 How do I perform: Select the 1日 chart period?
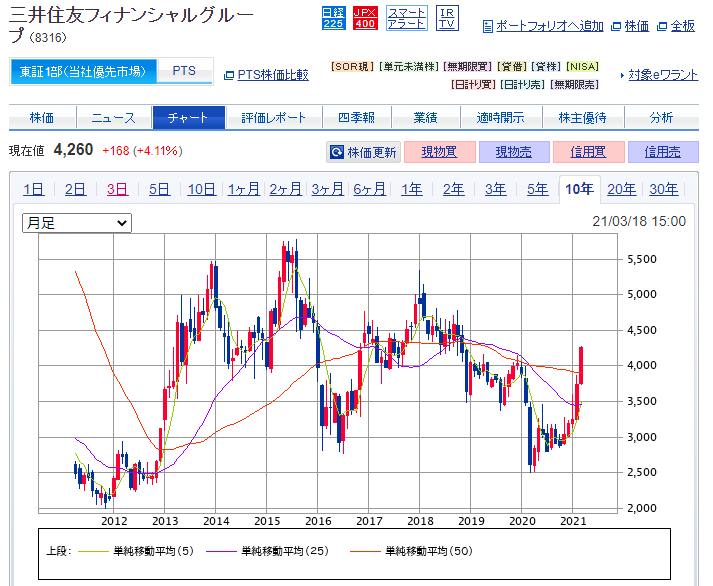point(34,189)
